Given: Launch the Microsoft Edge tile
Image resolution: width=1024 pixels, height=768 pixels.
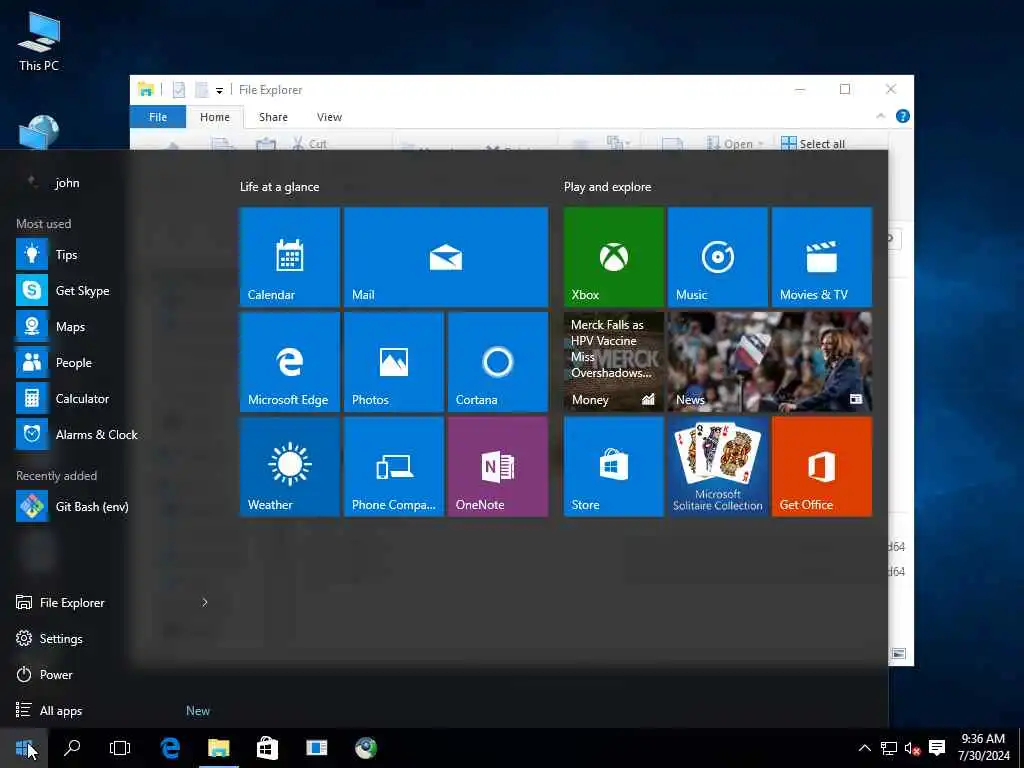Looking at the screenshot, I should (x=289, y=362).
